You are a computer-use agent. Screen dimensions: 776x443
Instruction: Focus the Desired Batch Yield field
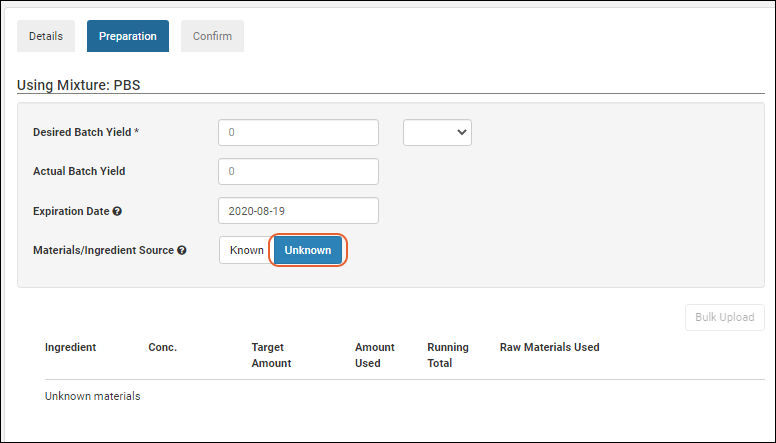pos(298,132)
